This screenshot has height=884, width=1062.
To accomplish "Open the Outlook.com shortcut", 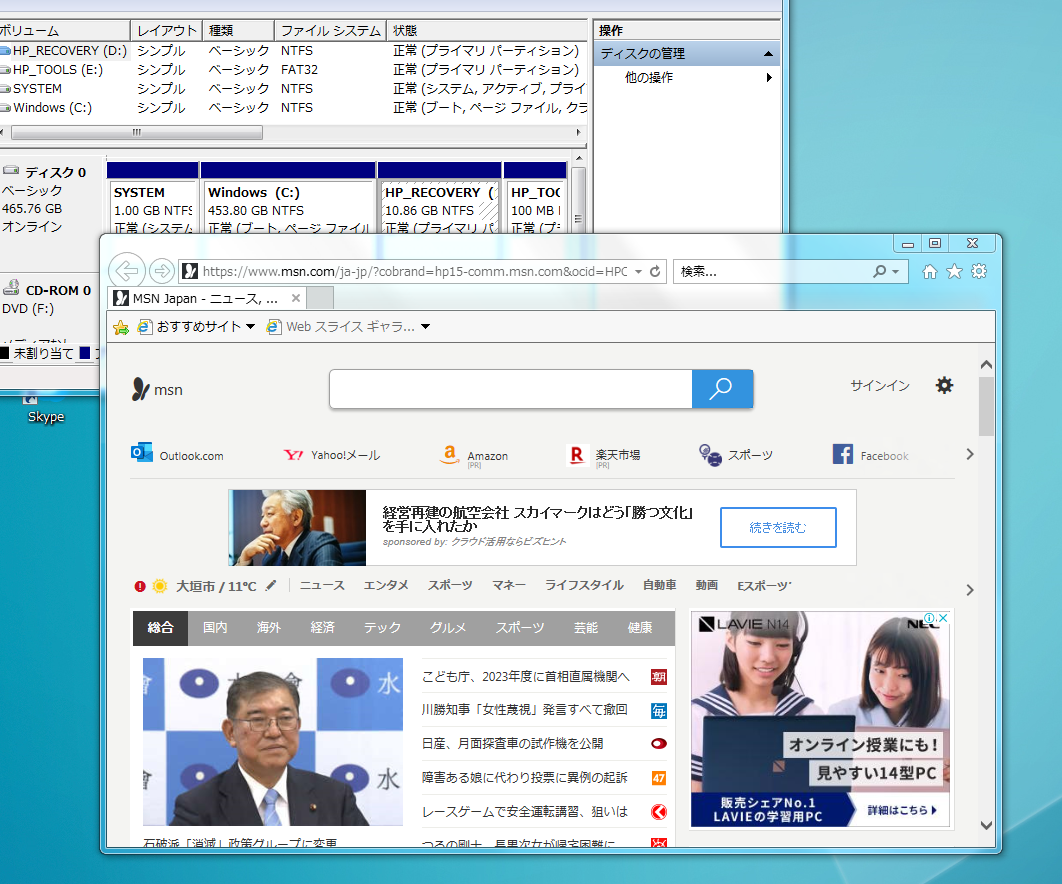I will tap(177, 454).
